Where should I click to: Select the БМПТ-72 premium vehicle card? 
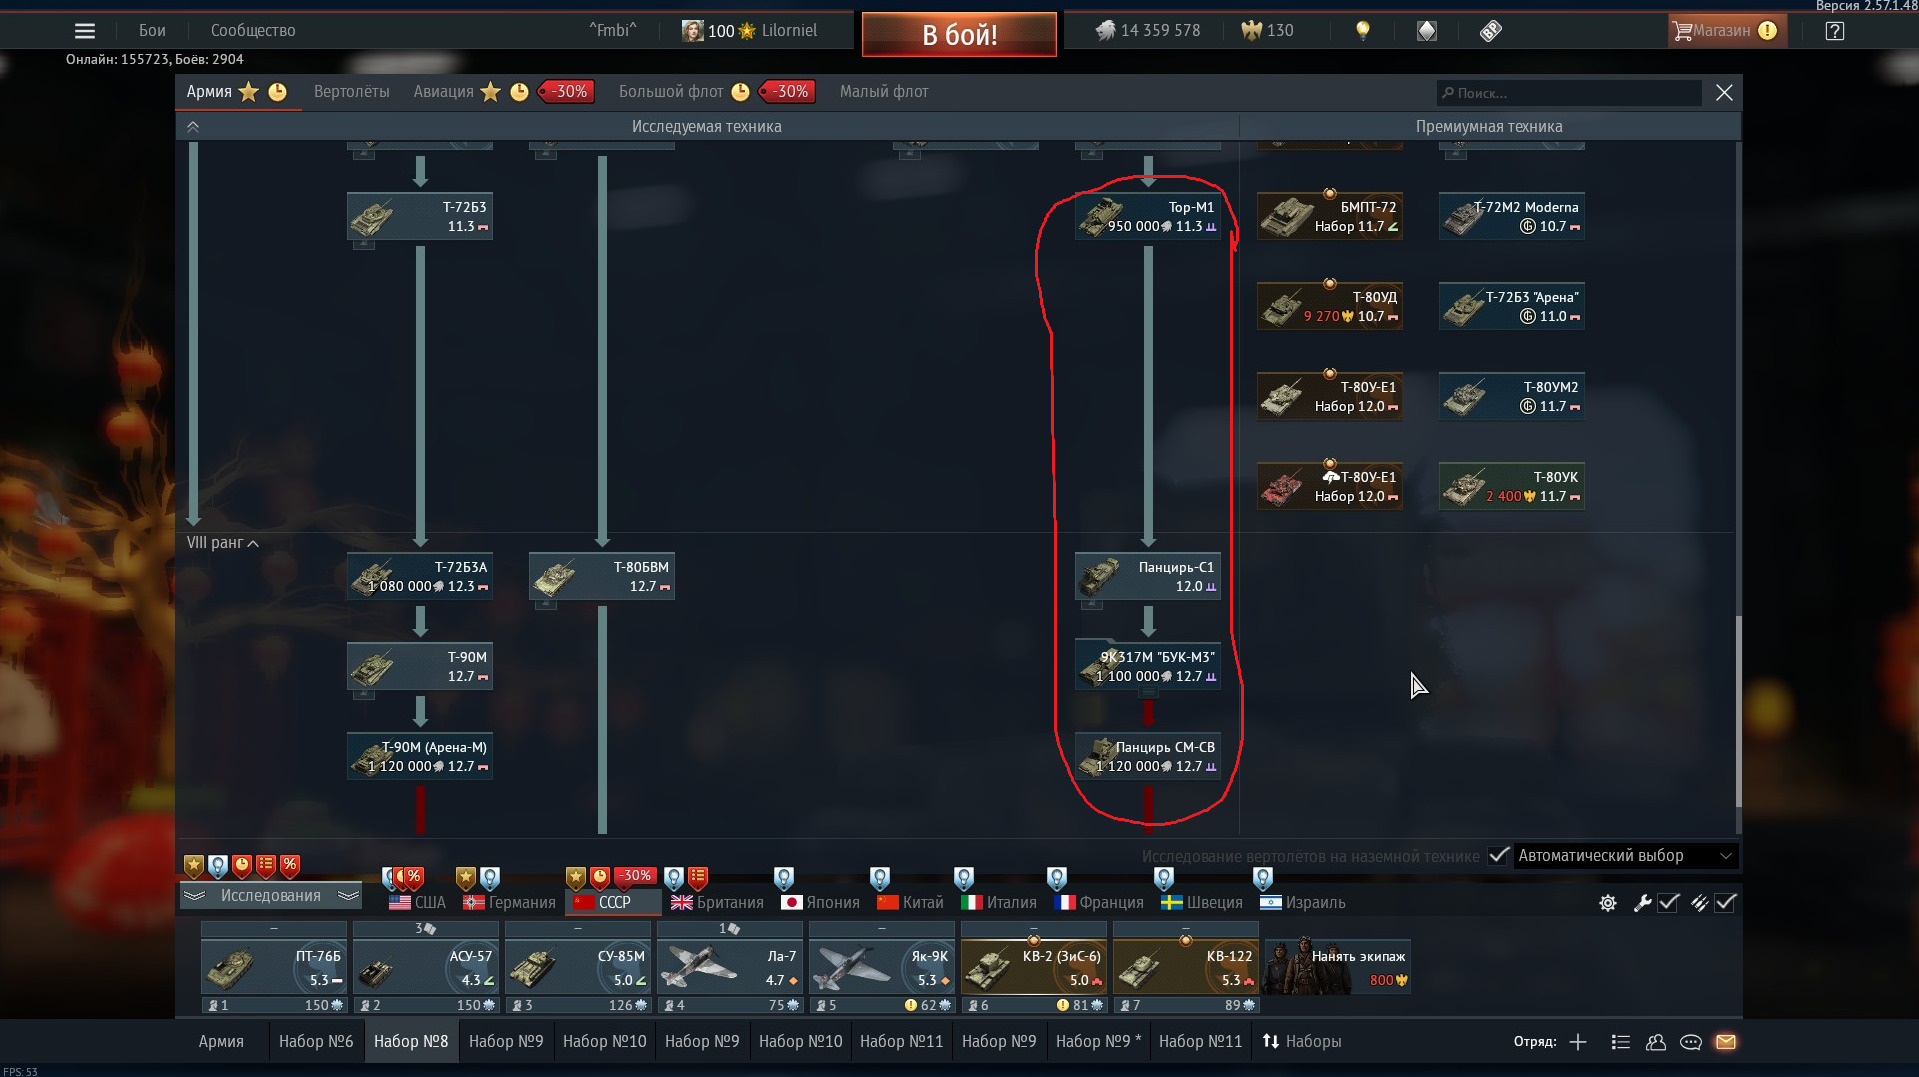1330,217
